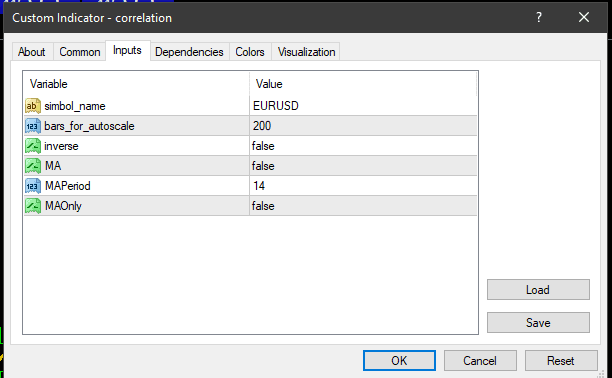Select the 200 value for bars_for_autoscale

tap(363, 126)
